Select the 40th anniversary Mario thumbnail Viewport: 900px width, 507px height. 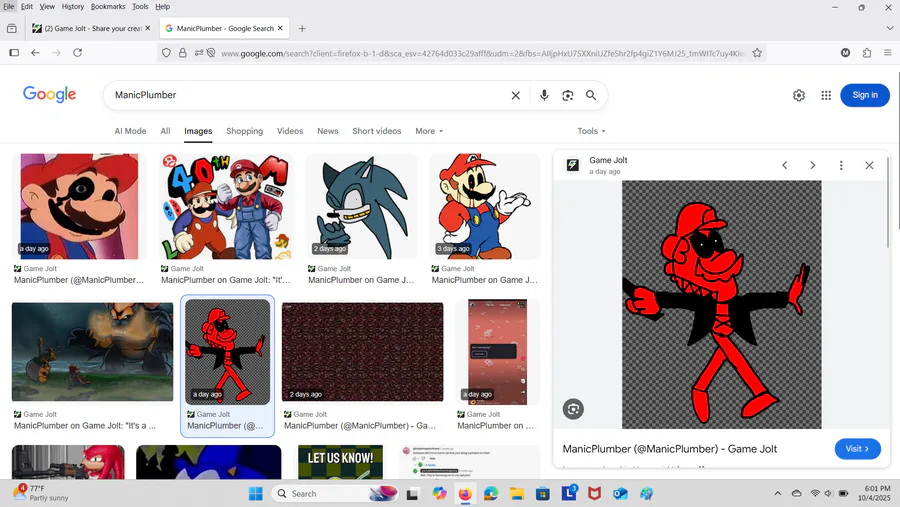226,206
